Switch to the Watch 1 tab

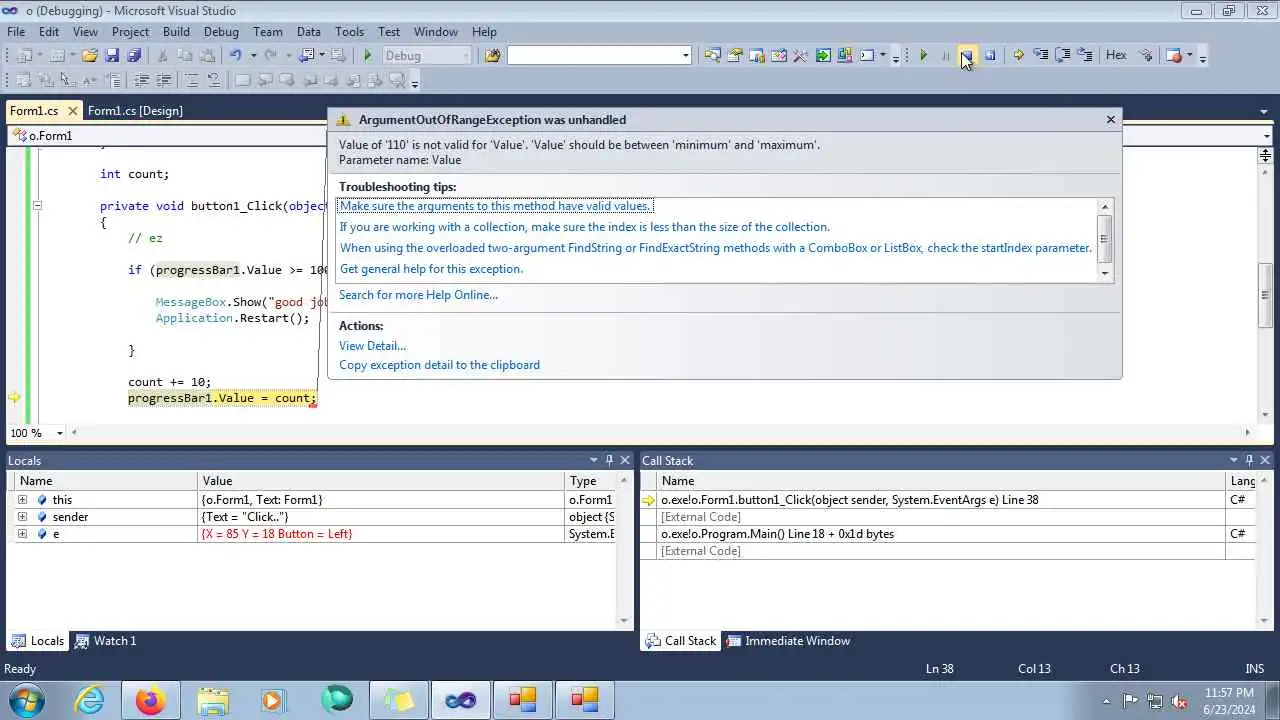[x=106, y=641]
